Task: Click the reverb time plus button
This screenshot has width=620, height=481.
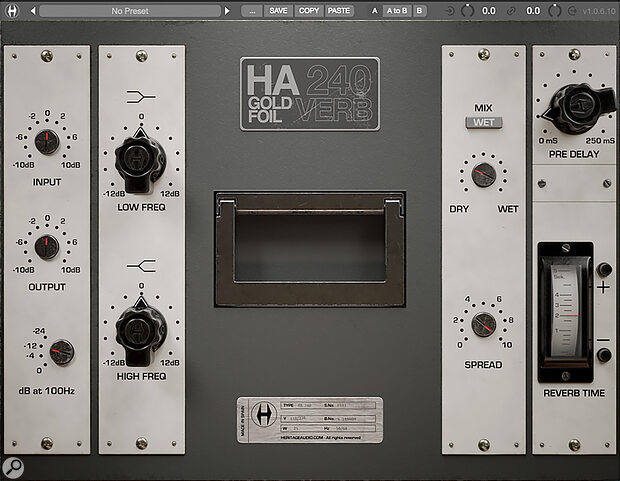Action: [x=603, y=270]
